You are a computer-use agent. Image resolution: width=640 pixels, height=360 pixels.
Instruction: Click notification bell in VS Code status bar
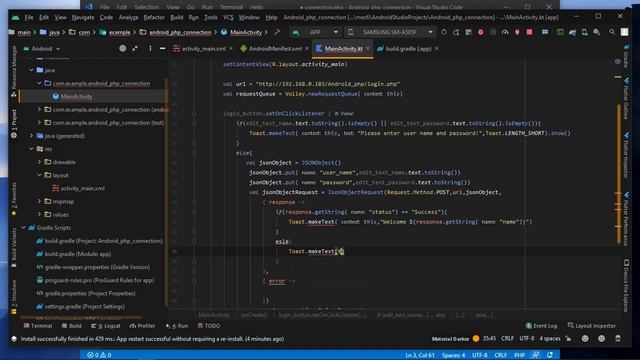(x=550, y=355)
